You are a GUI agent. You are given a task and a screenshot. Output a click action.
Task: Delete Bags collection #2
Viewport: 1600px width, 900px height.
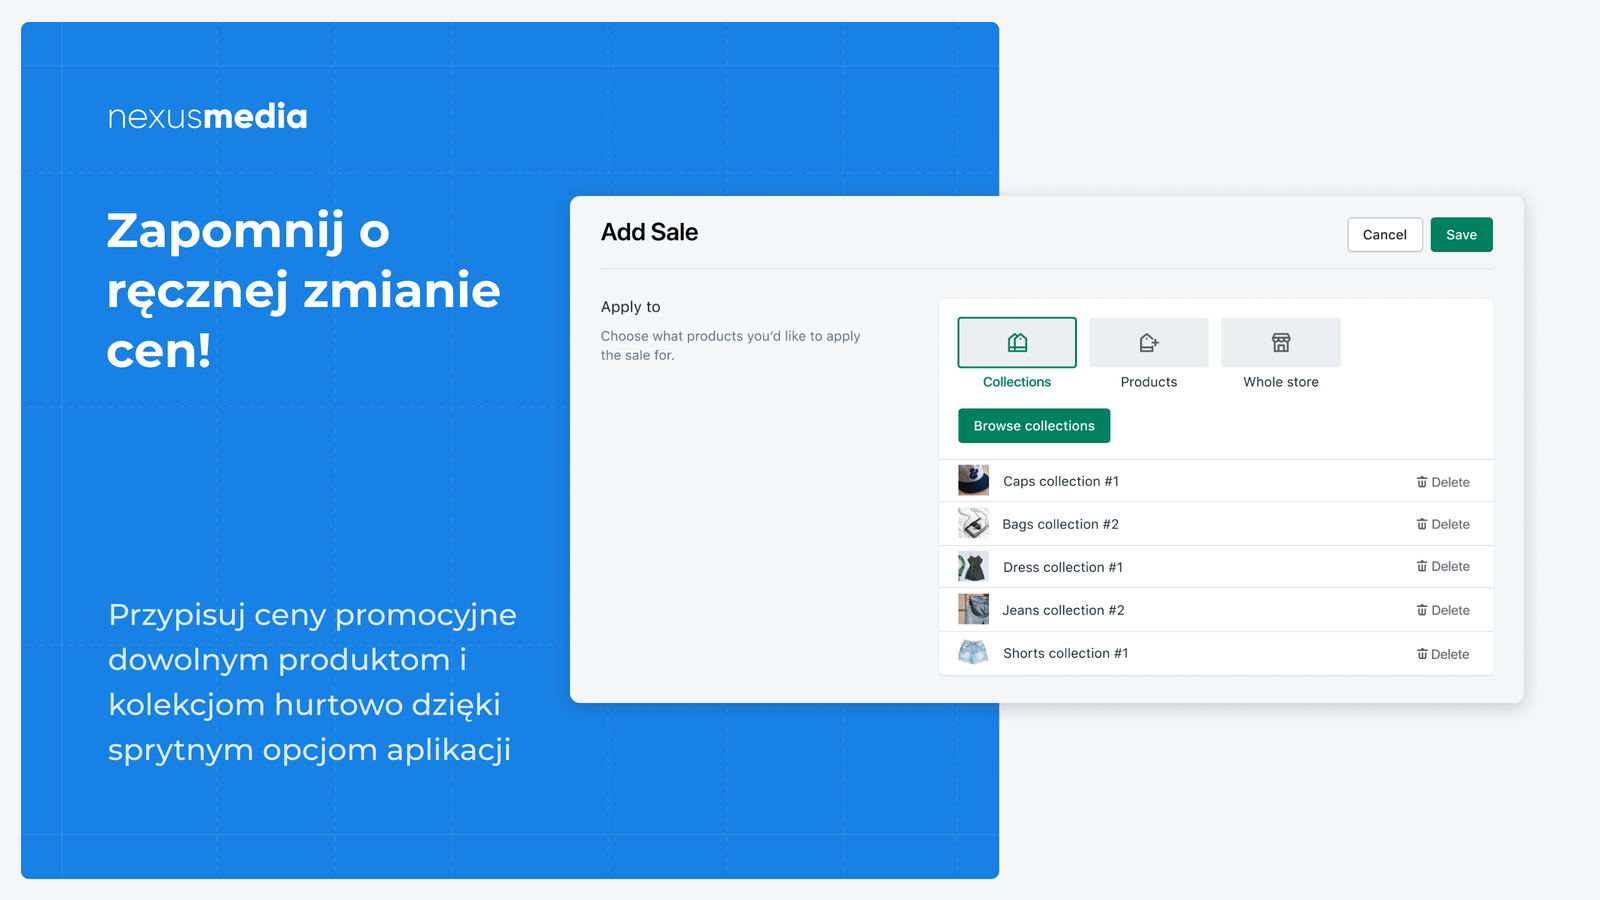1443,524
